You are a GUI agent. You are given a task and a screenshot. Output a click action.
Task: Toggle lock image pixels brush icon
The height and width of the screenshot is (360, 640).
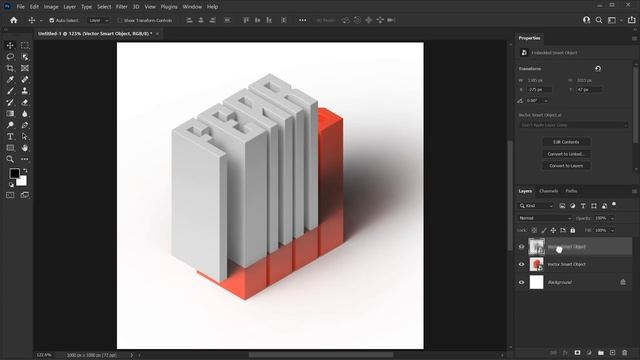coord(544,231)
